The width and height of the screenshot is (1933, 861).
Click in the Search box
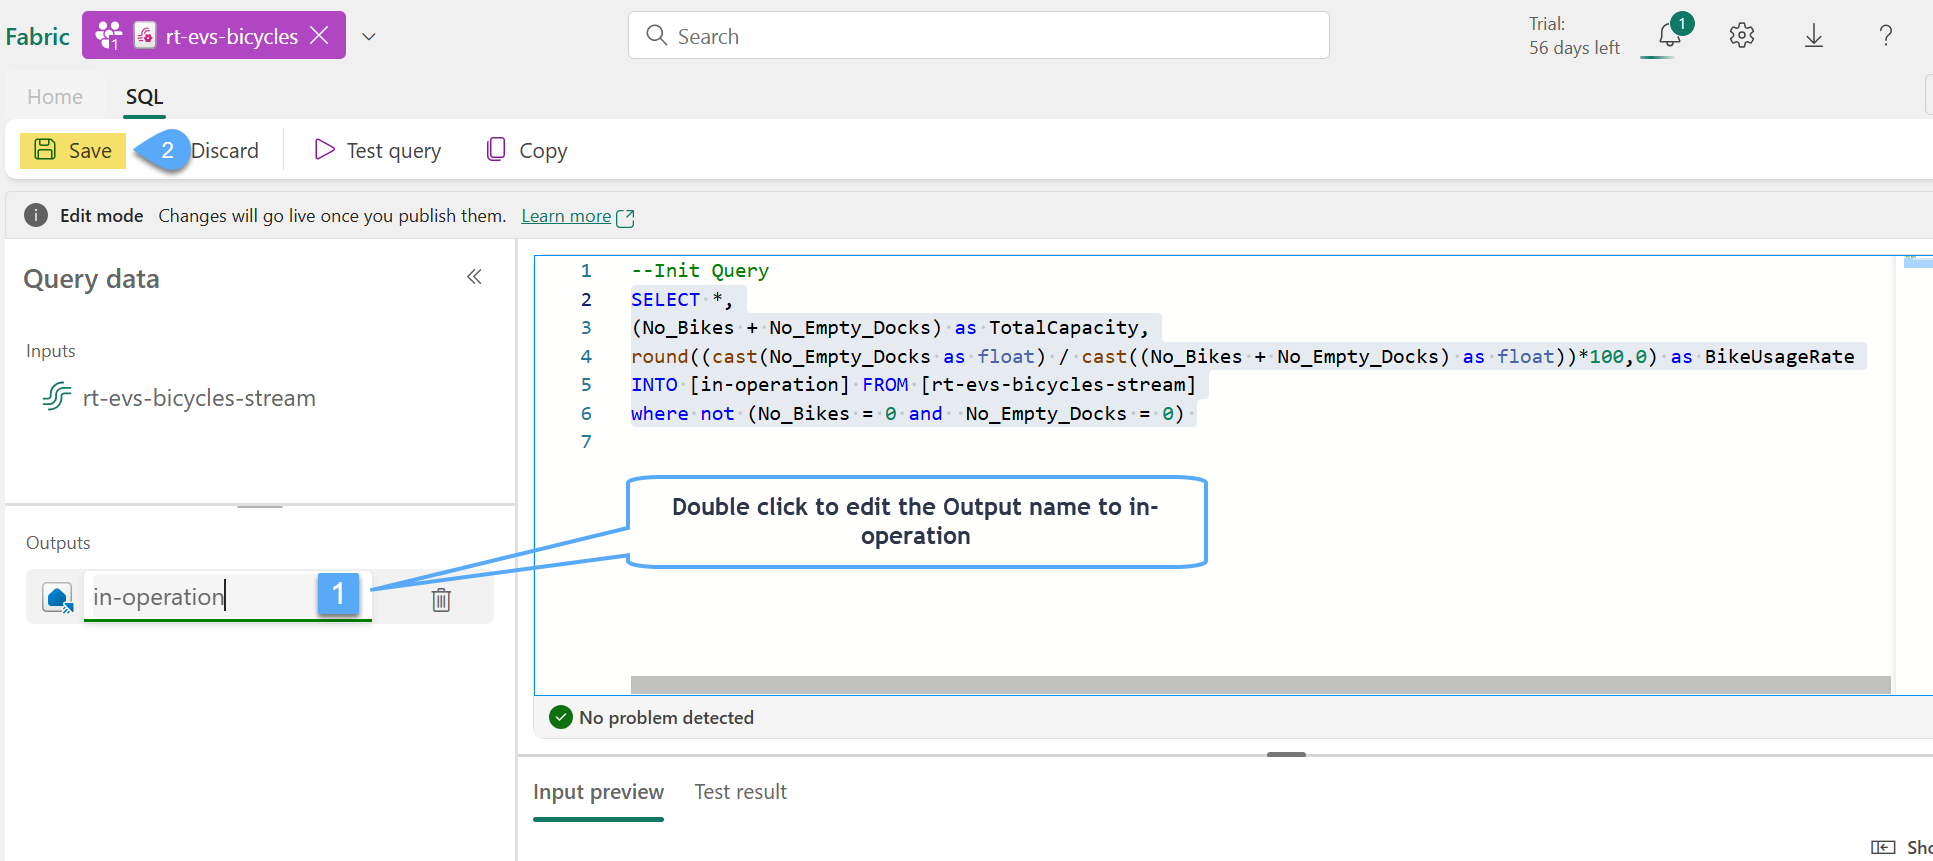[978, 36]
